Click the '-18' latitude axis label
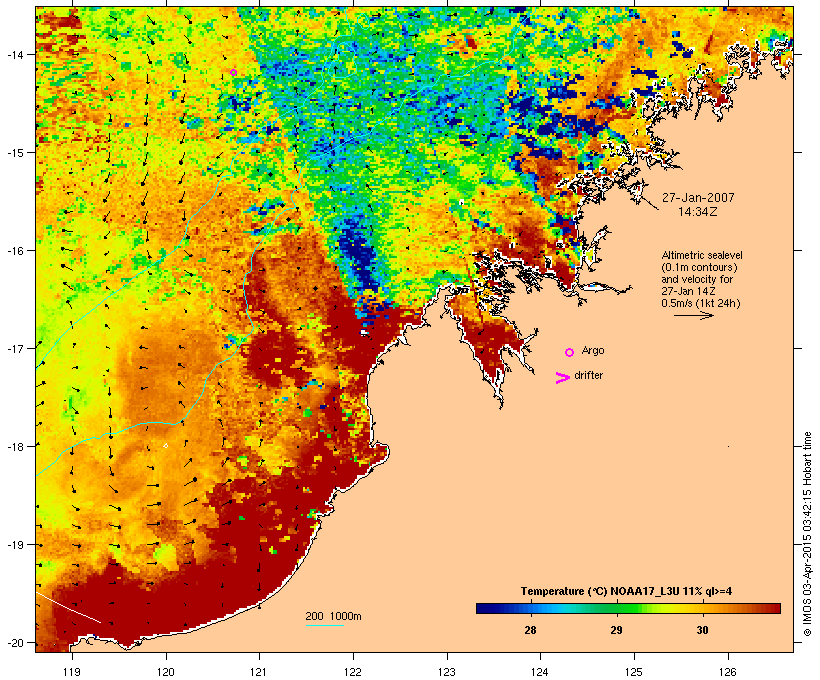Image resolution: width=820 pixels, height=680 pixels. click(15, 446)
